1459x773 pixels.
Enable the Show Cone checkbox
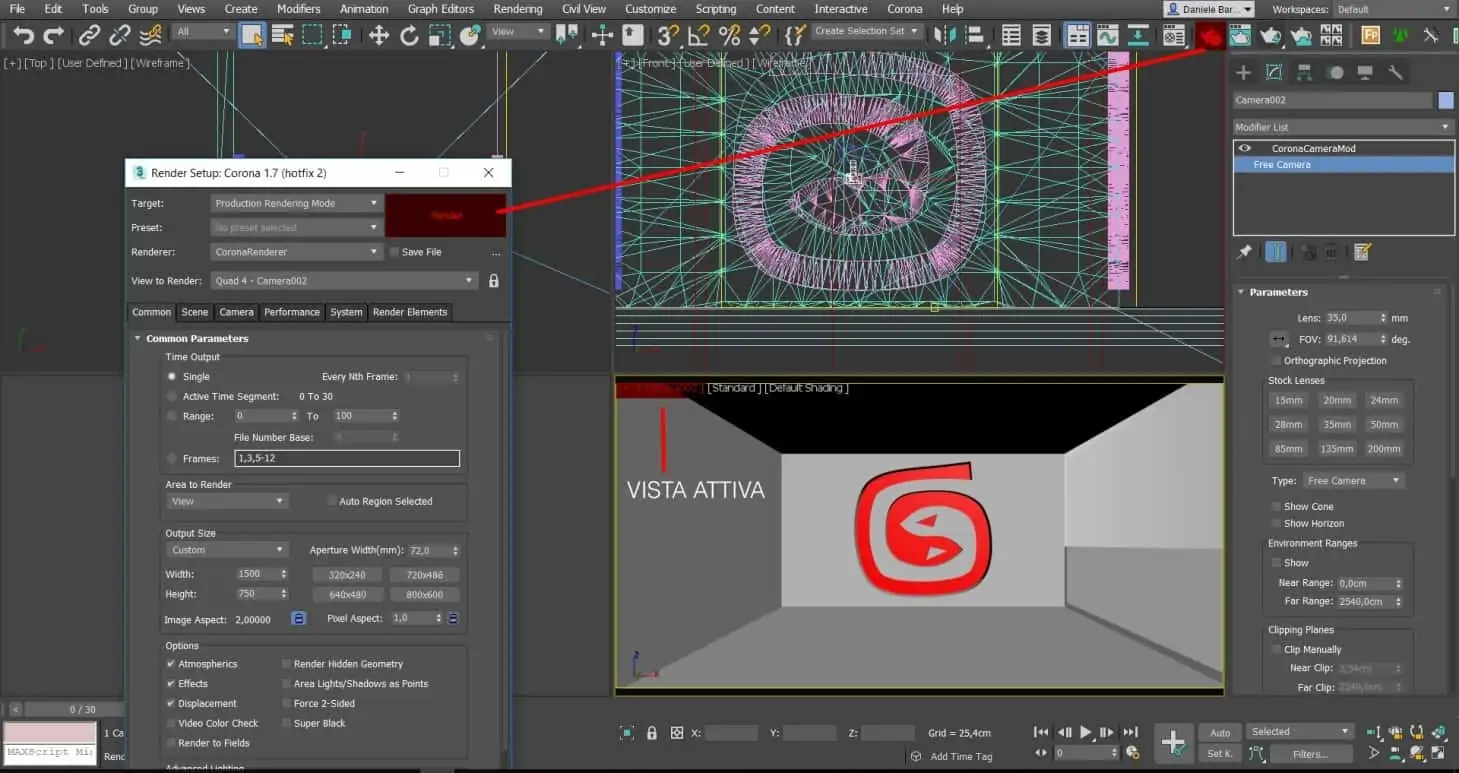(1276, 507)
